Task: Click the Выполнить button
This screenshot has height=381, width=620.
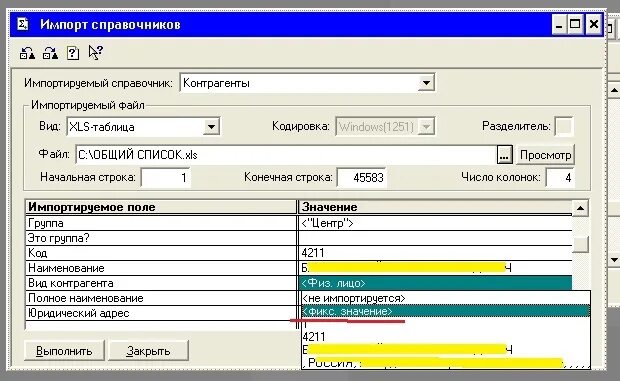Action: click(64, 351)
